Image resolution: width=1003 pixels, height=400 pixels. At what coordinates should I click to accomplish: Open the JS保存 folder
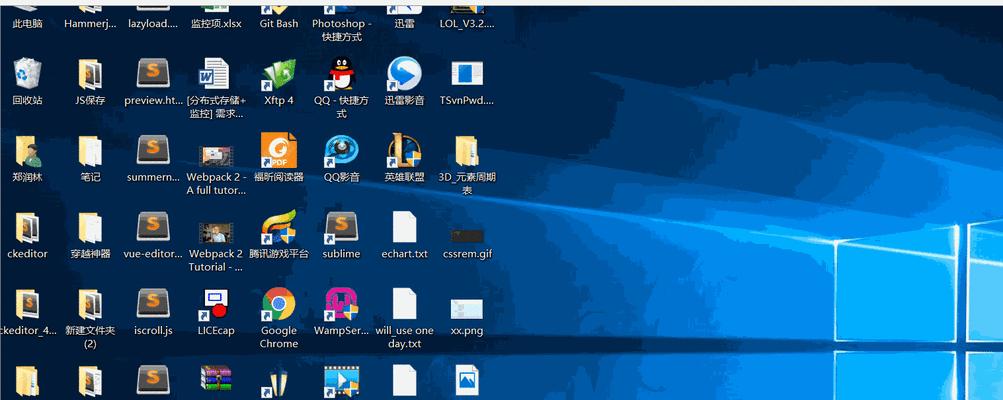(90, 74)
